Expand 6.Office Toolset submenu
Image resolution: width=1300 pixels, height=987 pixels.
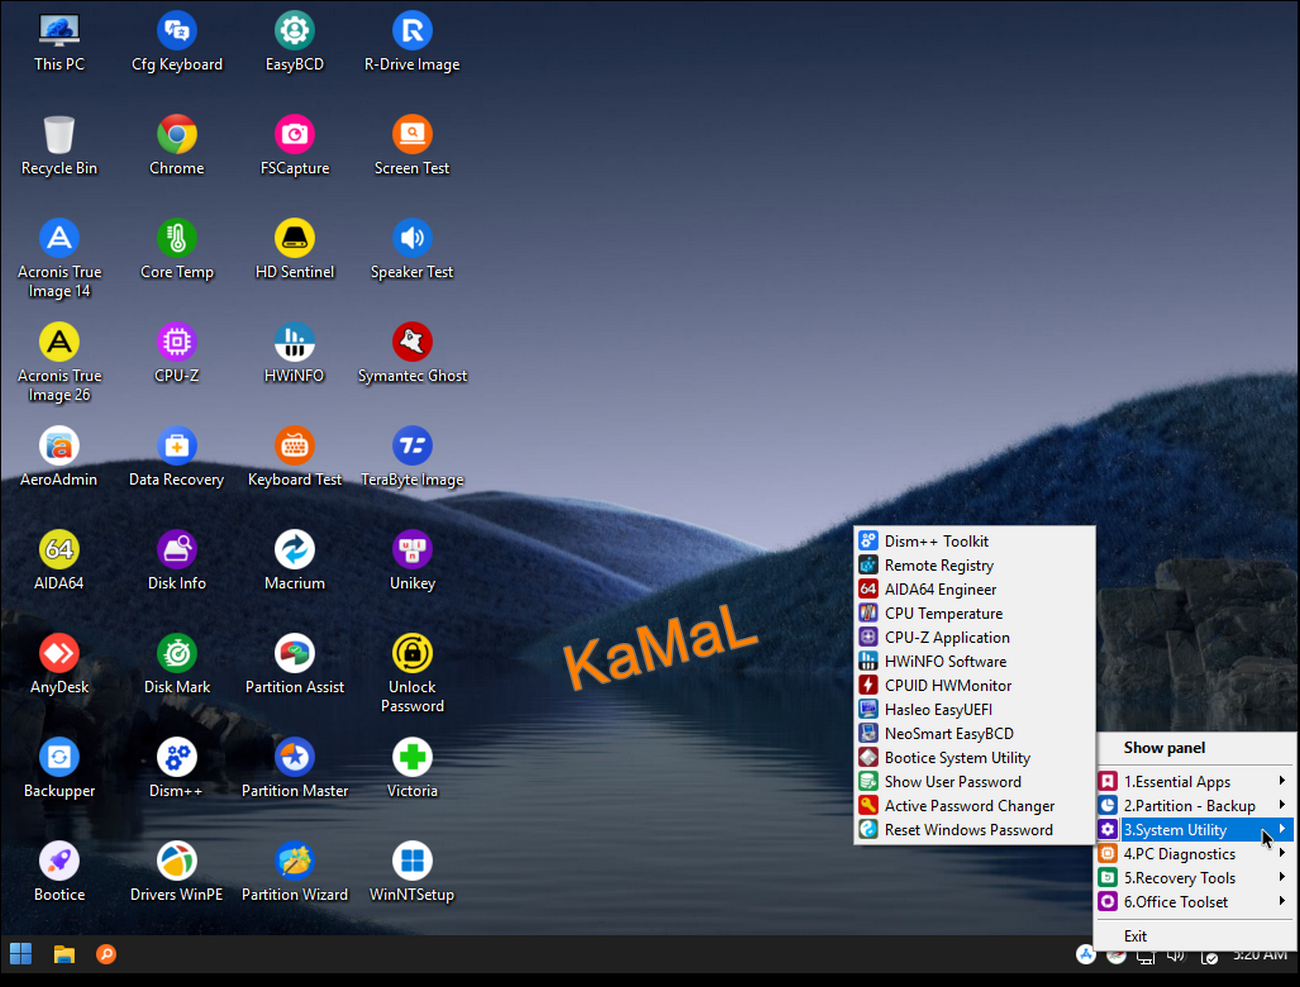tap(1195, 901)
